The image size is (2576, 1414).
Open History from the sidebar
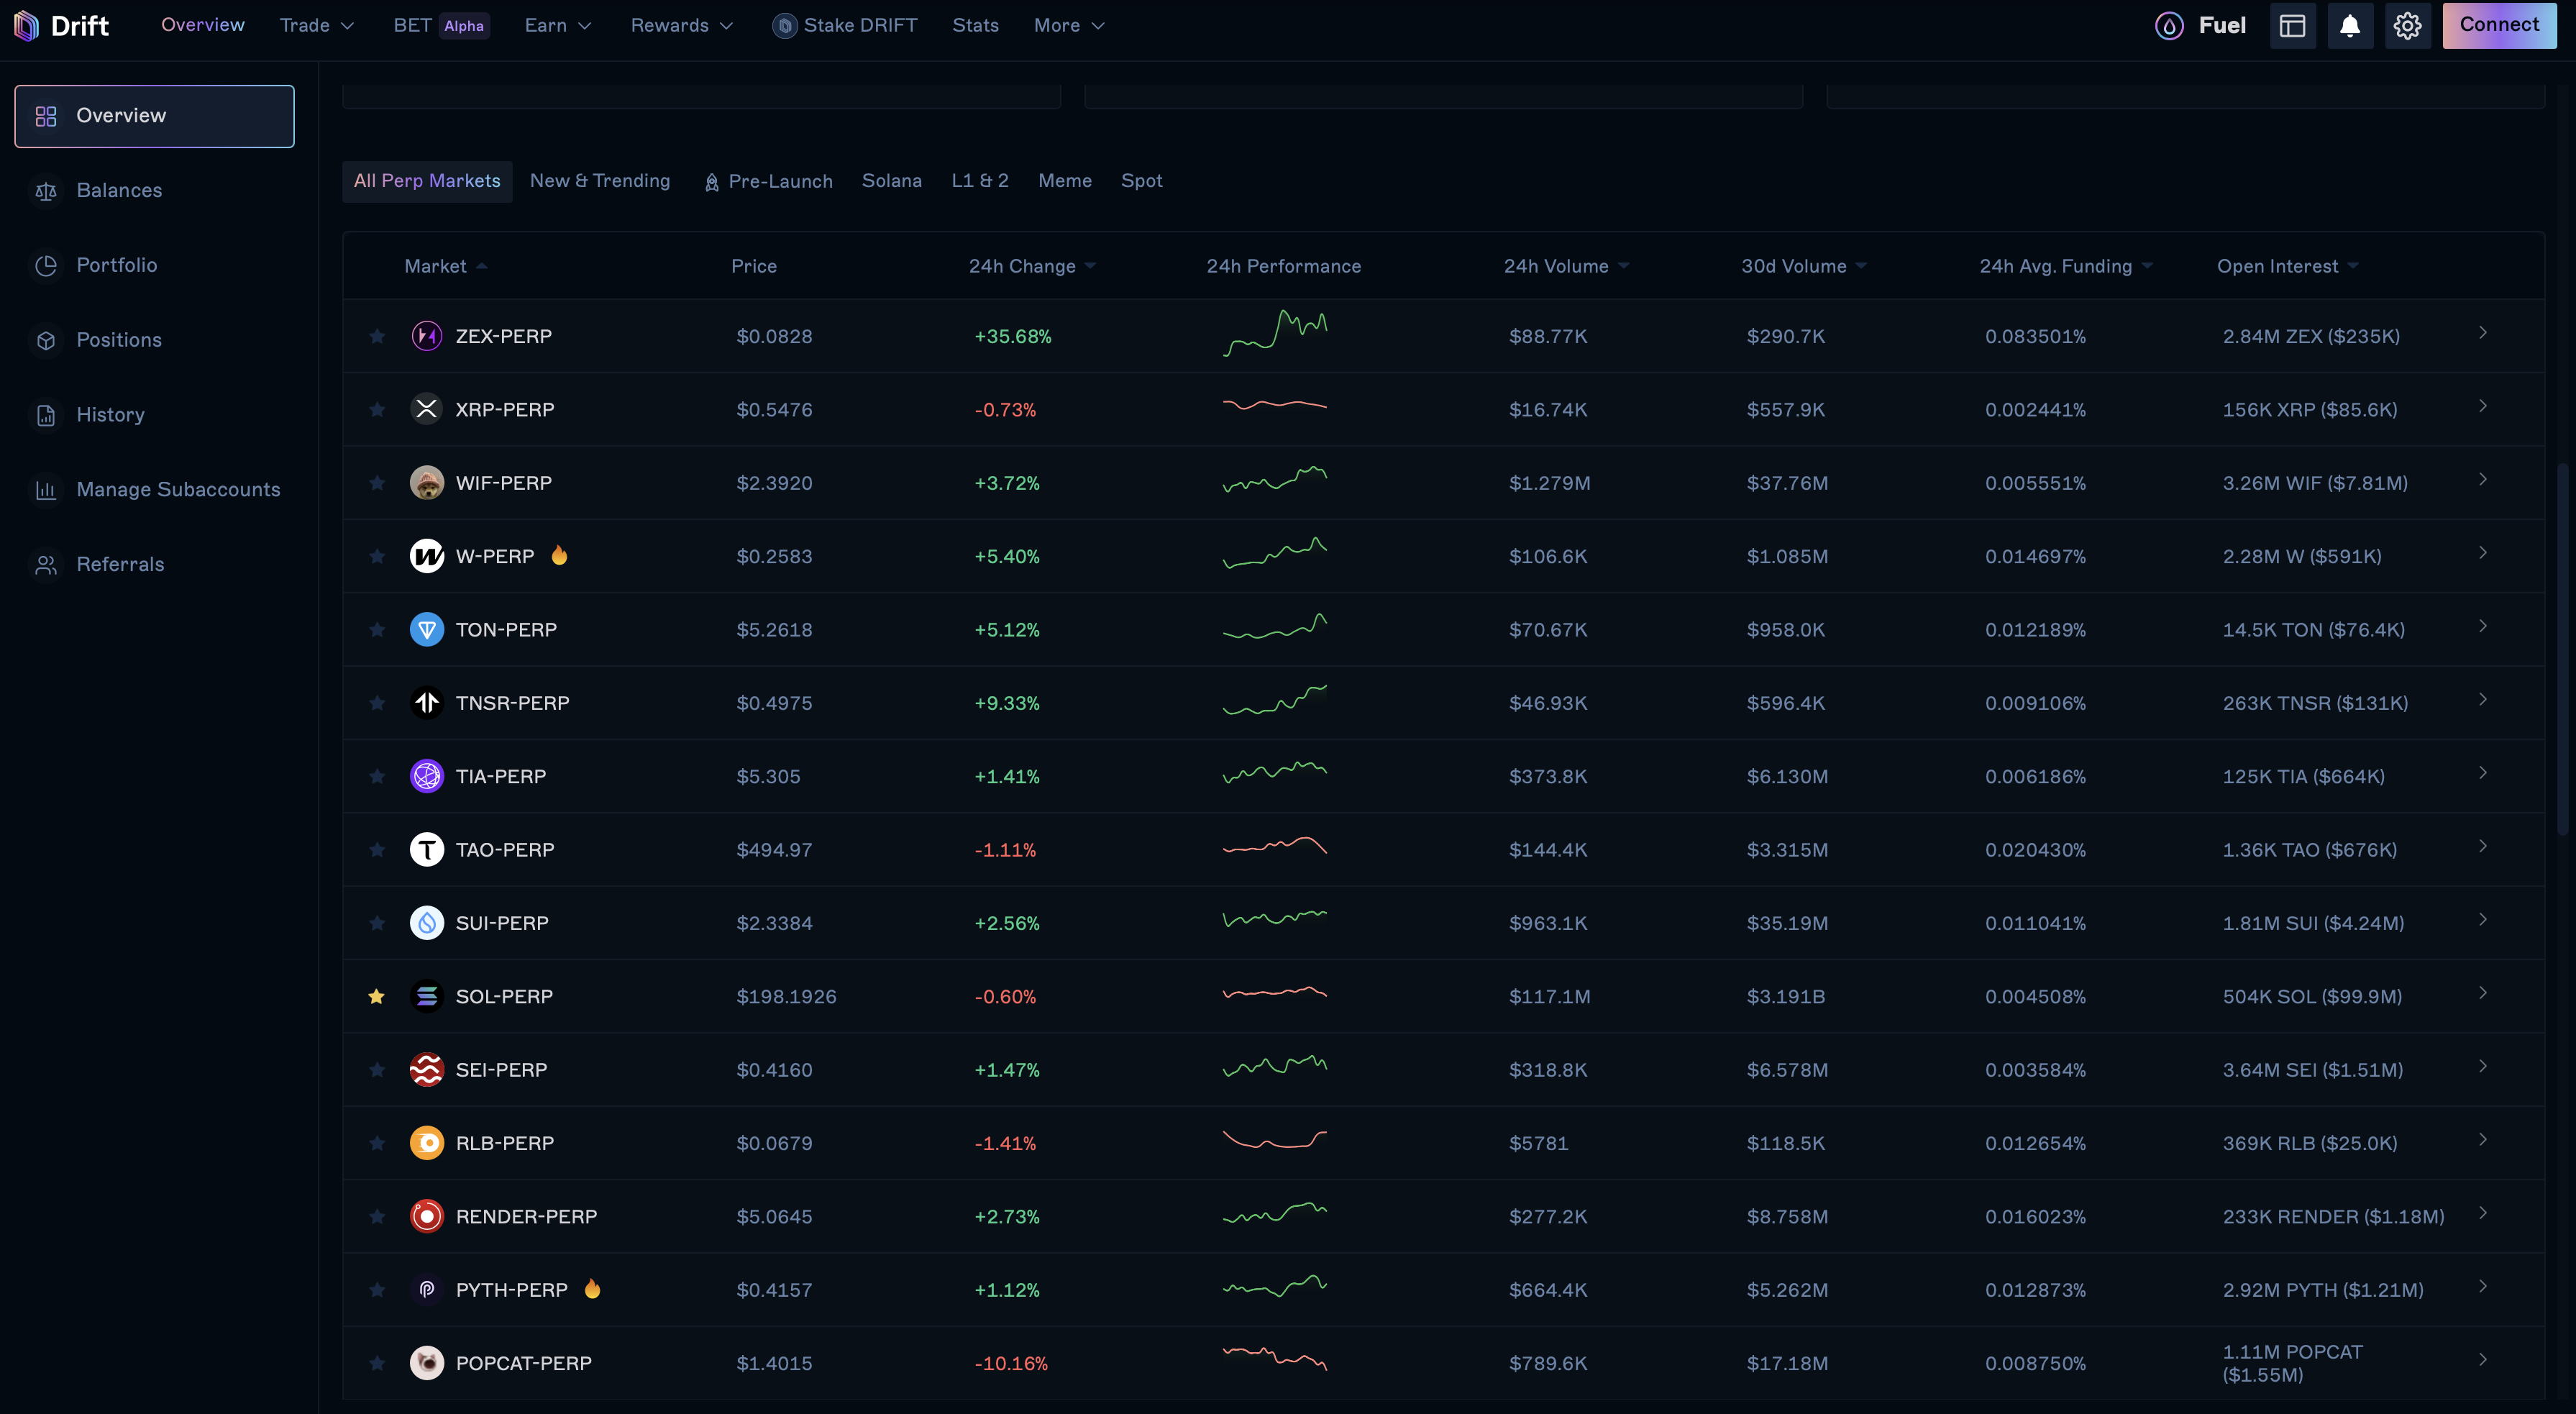[110, 414]
